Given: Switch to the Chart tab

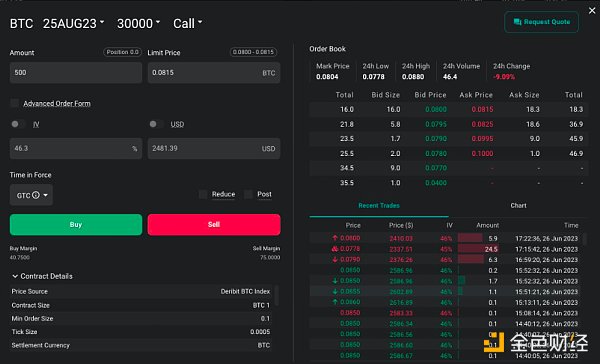Looking at the screenshot, I should click(x=518, y=206).
